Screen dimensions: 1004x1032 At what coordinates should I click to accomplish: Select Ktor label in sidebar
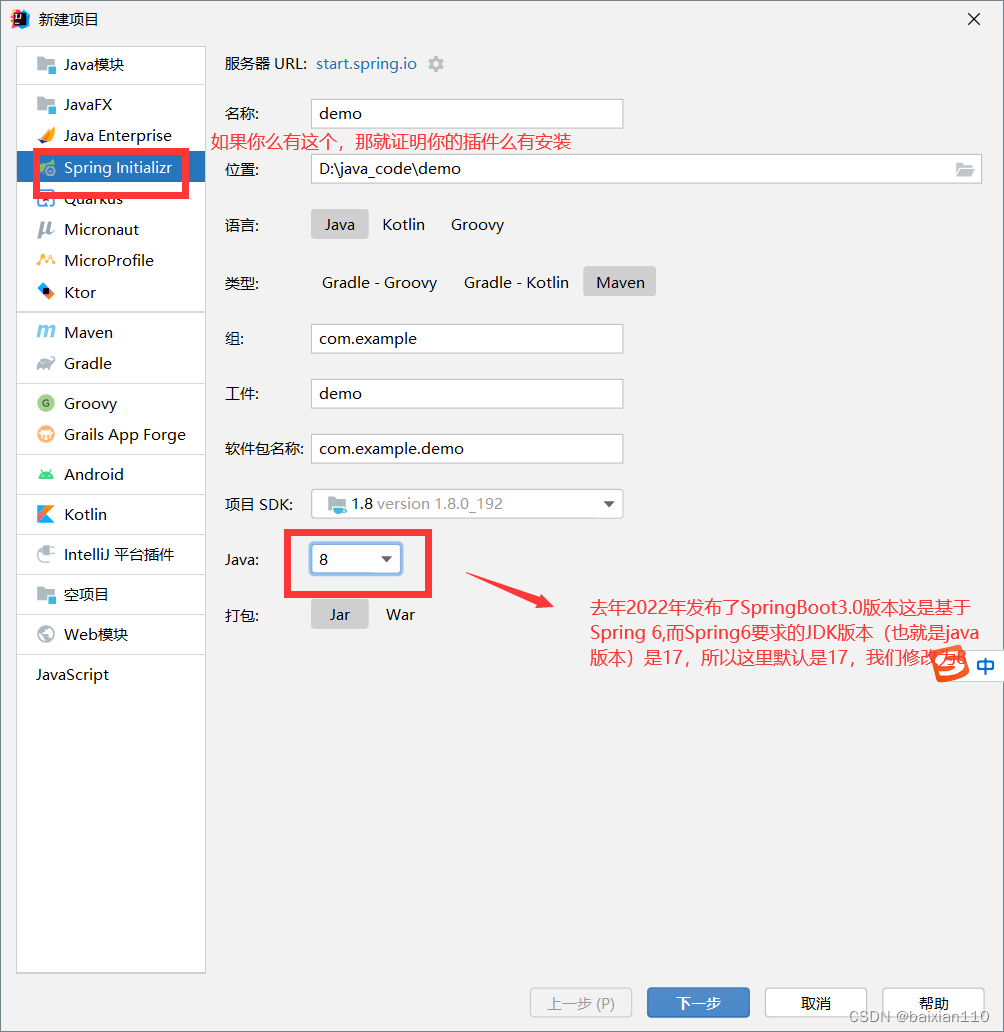[x=80, y=292]
